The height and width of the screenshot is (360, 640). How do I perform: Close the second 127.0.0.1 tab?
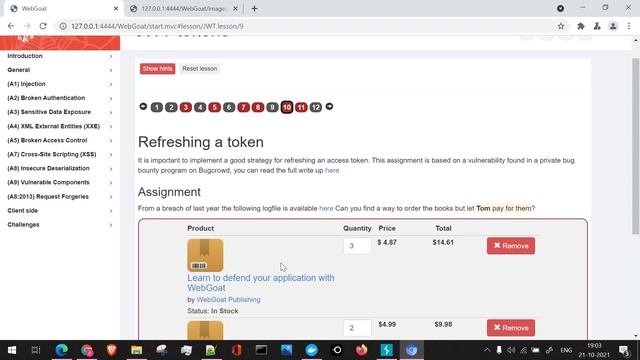[x=235, y=9]
